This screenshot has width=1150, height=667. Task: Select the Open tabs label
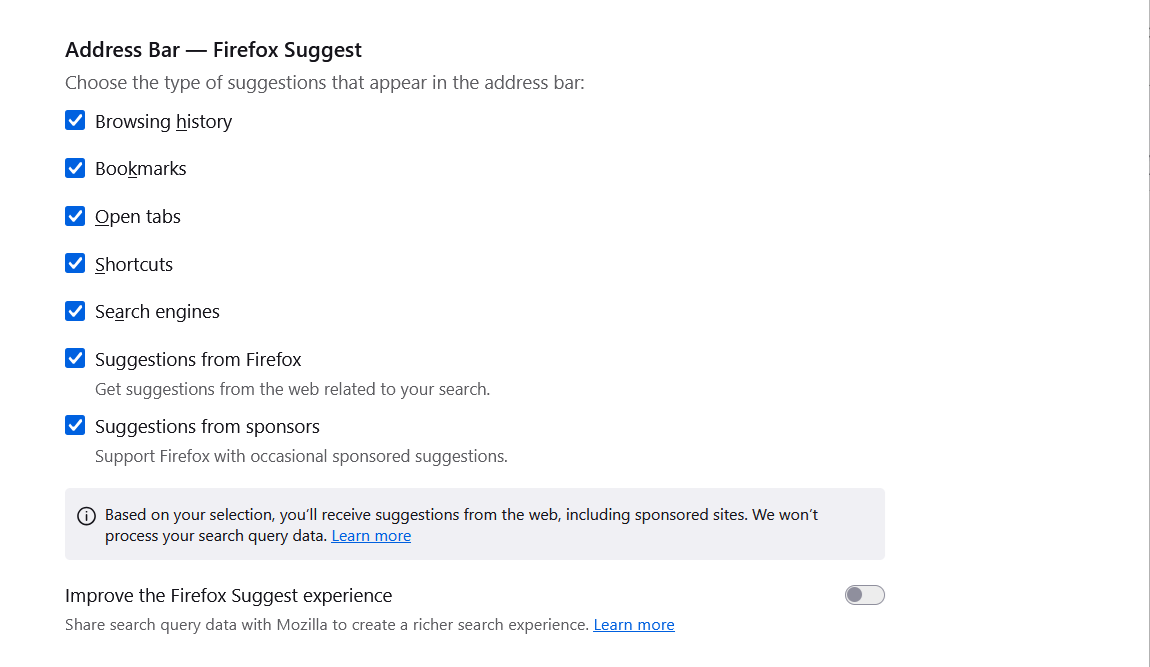click(x=137, y=216)
